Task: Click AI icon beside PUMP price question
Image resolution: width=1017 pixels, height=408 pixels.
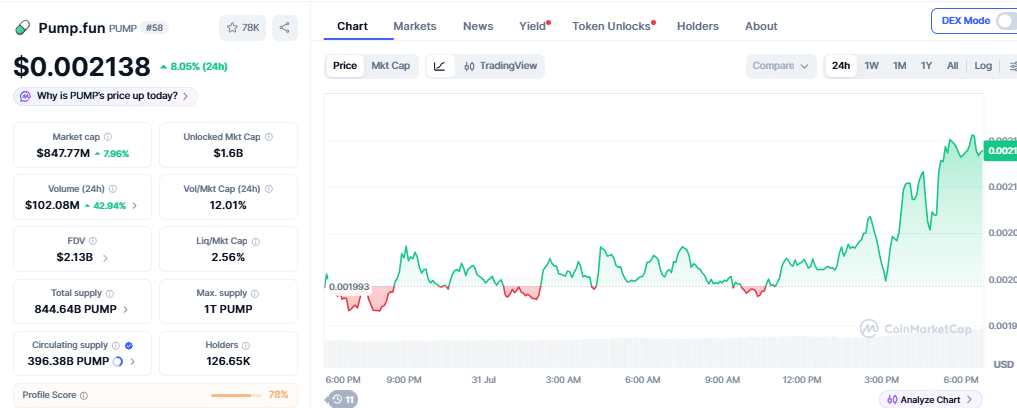Action: tap(25, 96)
